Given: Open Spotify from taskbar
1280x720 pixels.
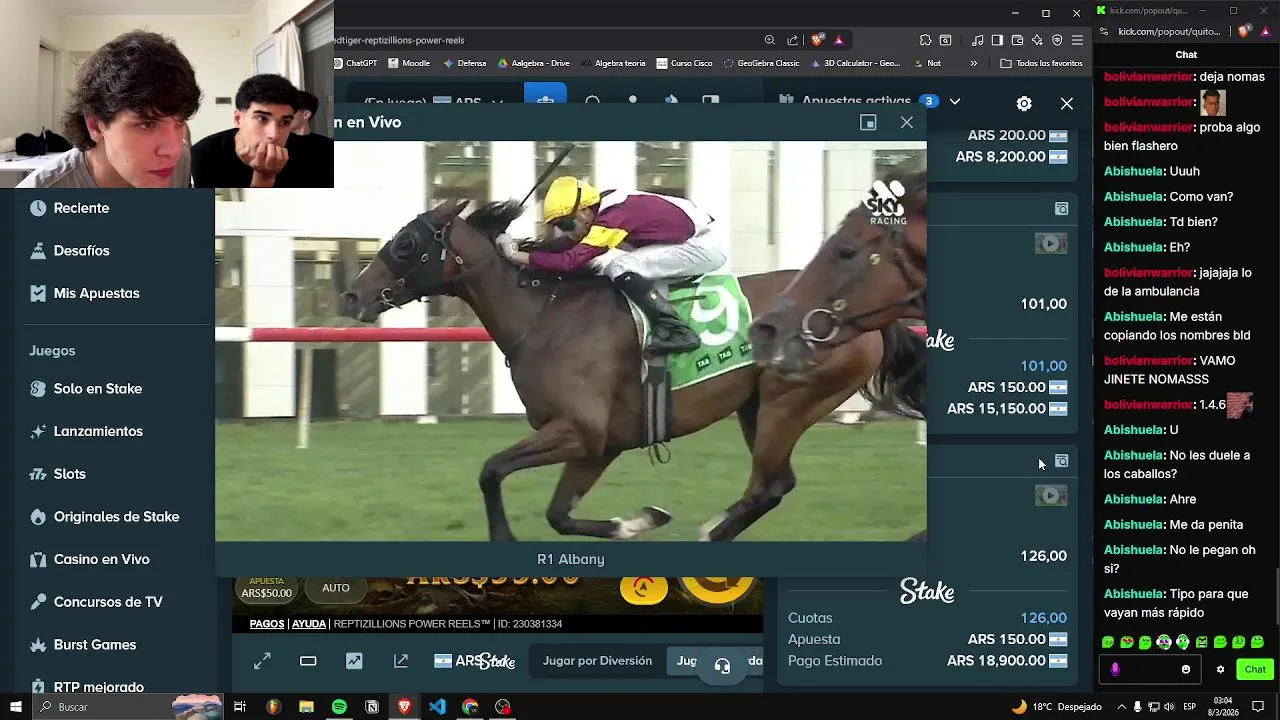Looking at the screenshot, I should [339, 707].
